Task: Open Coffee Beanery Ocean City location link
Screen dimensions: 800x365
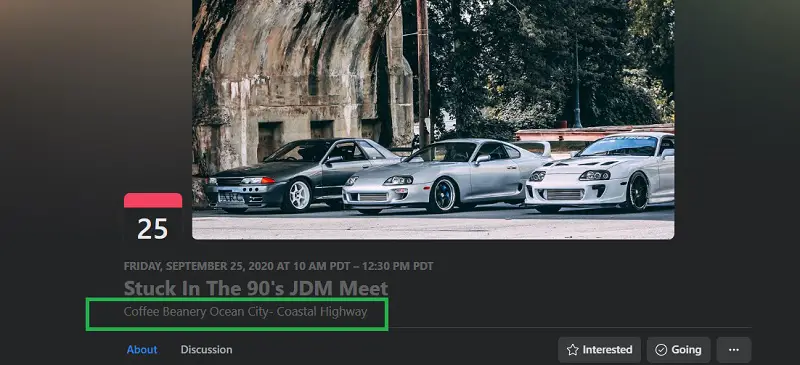Action: [245, 311]
